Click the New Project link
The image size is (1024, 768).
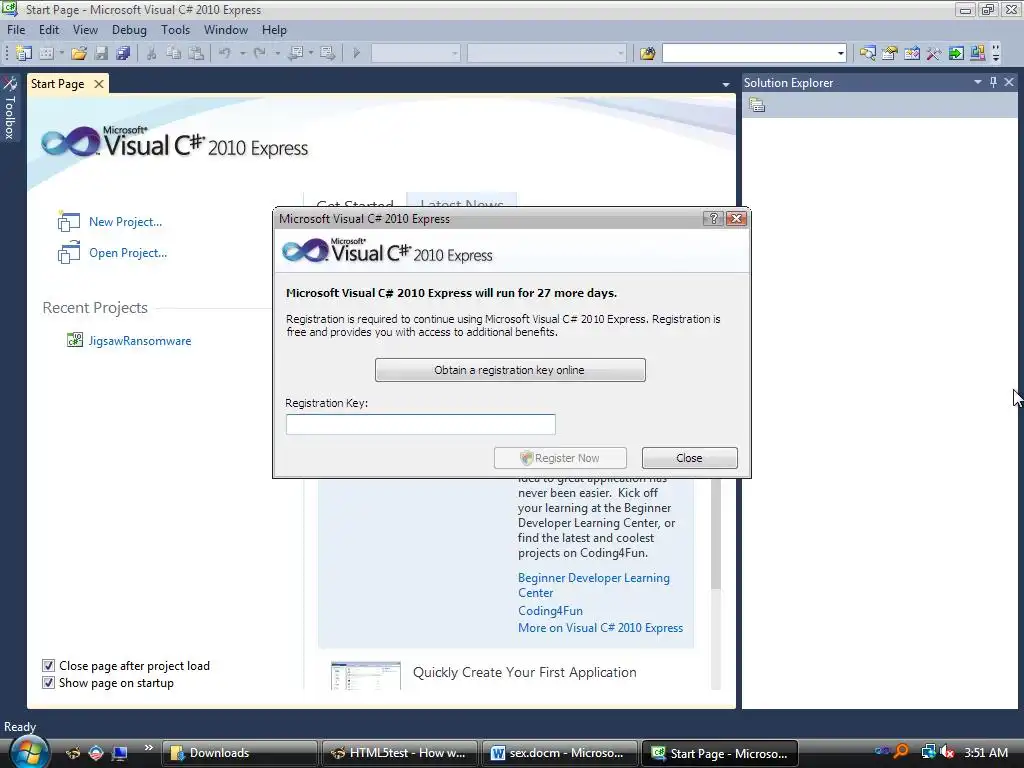(x=125, y=222)
